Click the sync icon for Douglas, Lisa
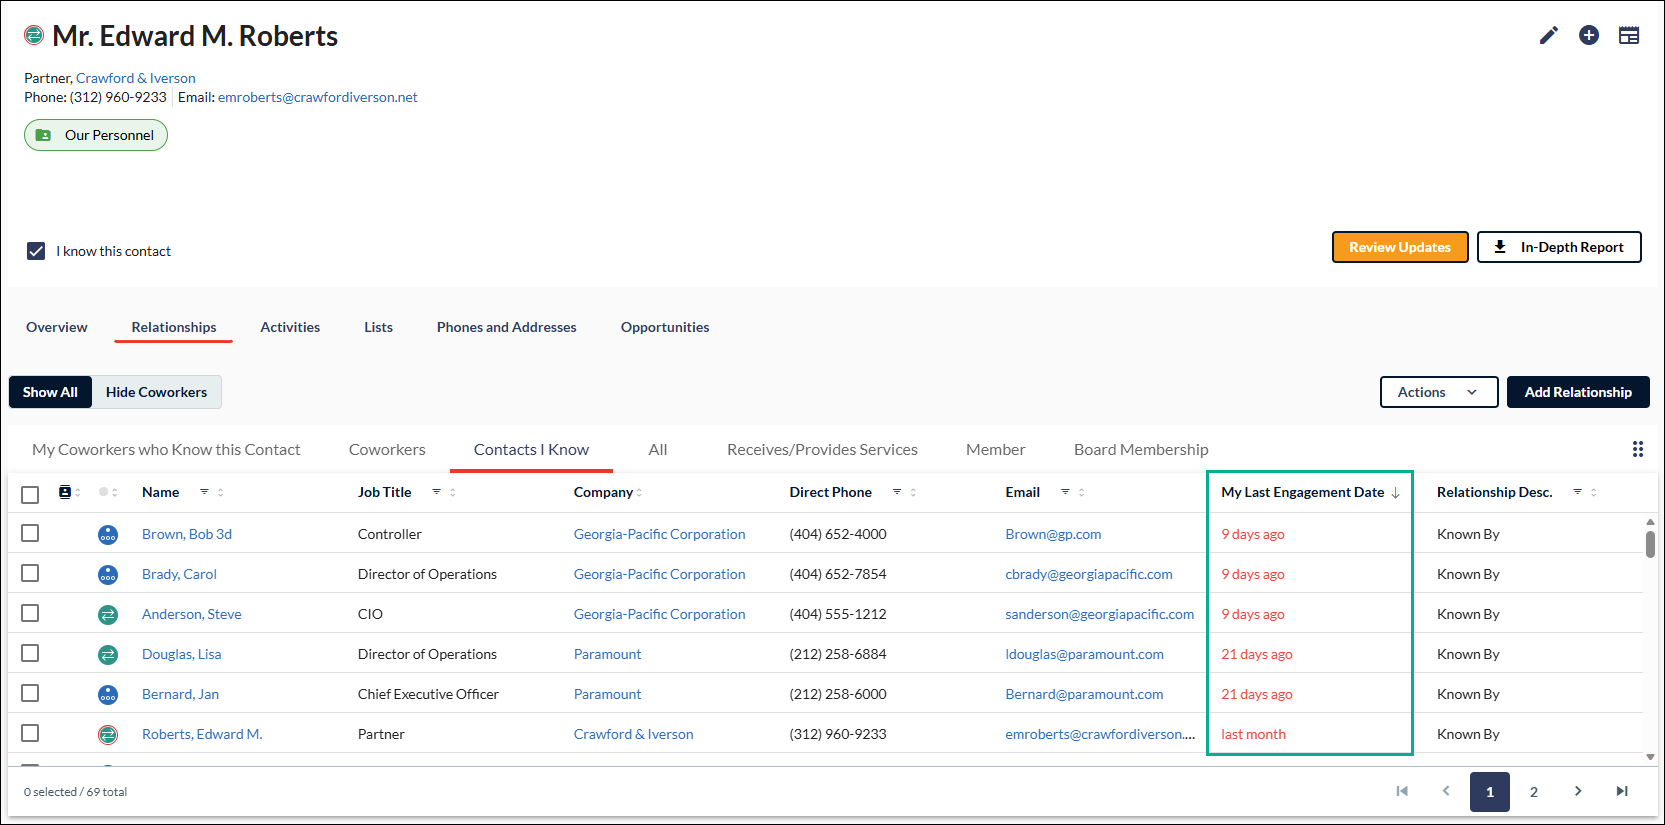This screenshot has width=1665, height=825. (108, 655)
